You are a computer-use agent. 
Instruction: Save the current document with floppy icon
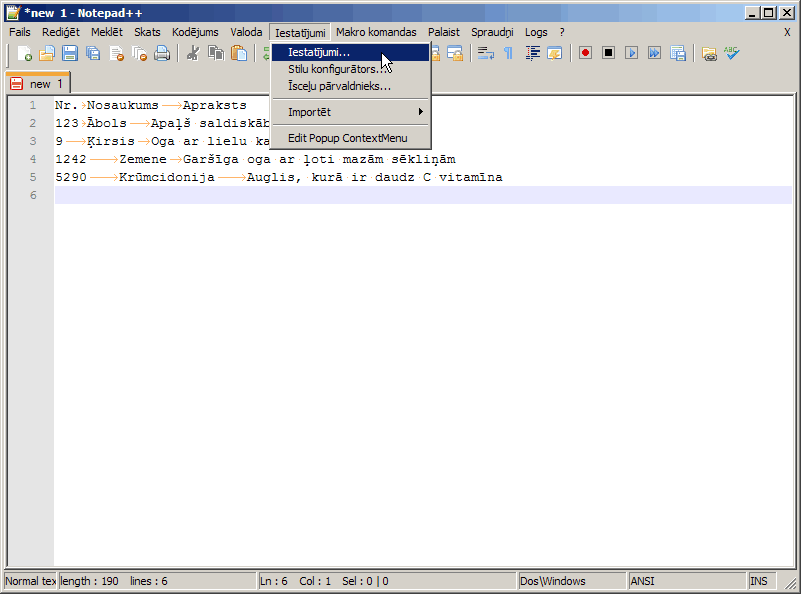[70, 53]
